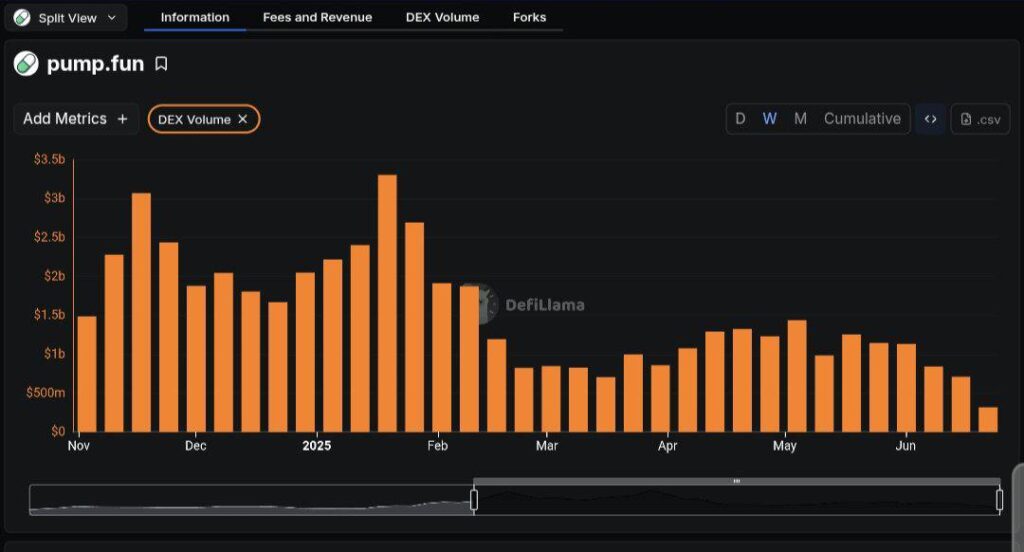
Task: Switch chart to Weekly interval
Action: click(769, 119)
